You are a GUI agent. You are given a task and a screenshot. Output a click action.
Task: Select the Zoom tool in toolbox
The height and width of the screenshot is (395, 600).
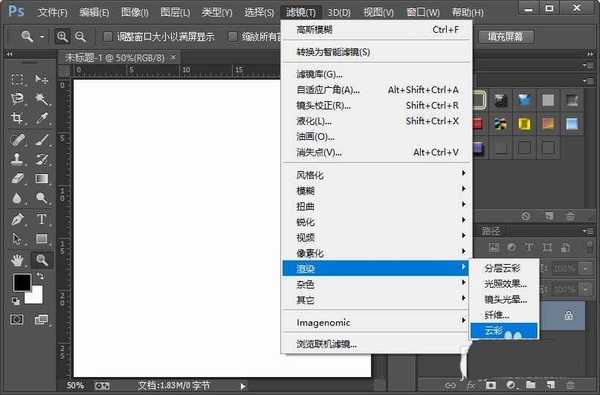(41, 260)
